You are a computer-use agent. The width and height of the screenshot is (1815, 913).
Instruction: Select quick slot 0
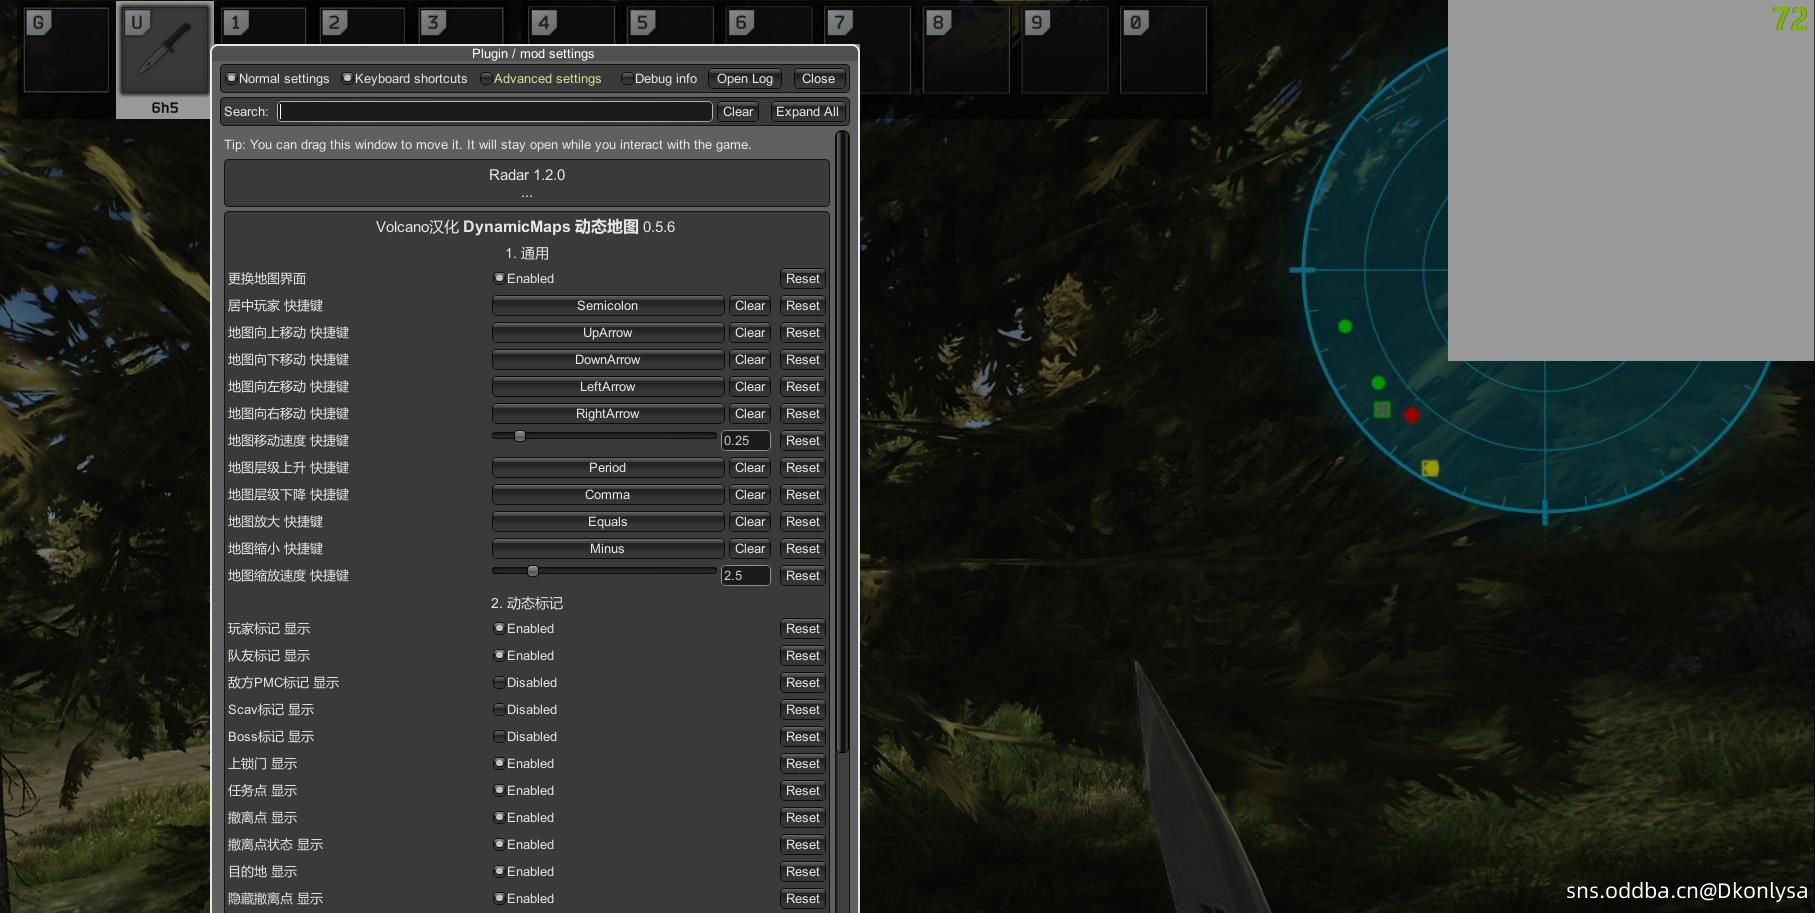1164,51
